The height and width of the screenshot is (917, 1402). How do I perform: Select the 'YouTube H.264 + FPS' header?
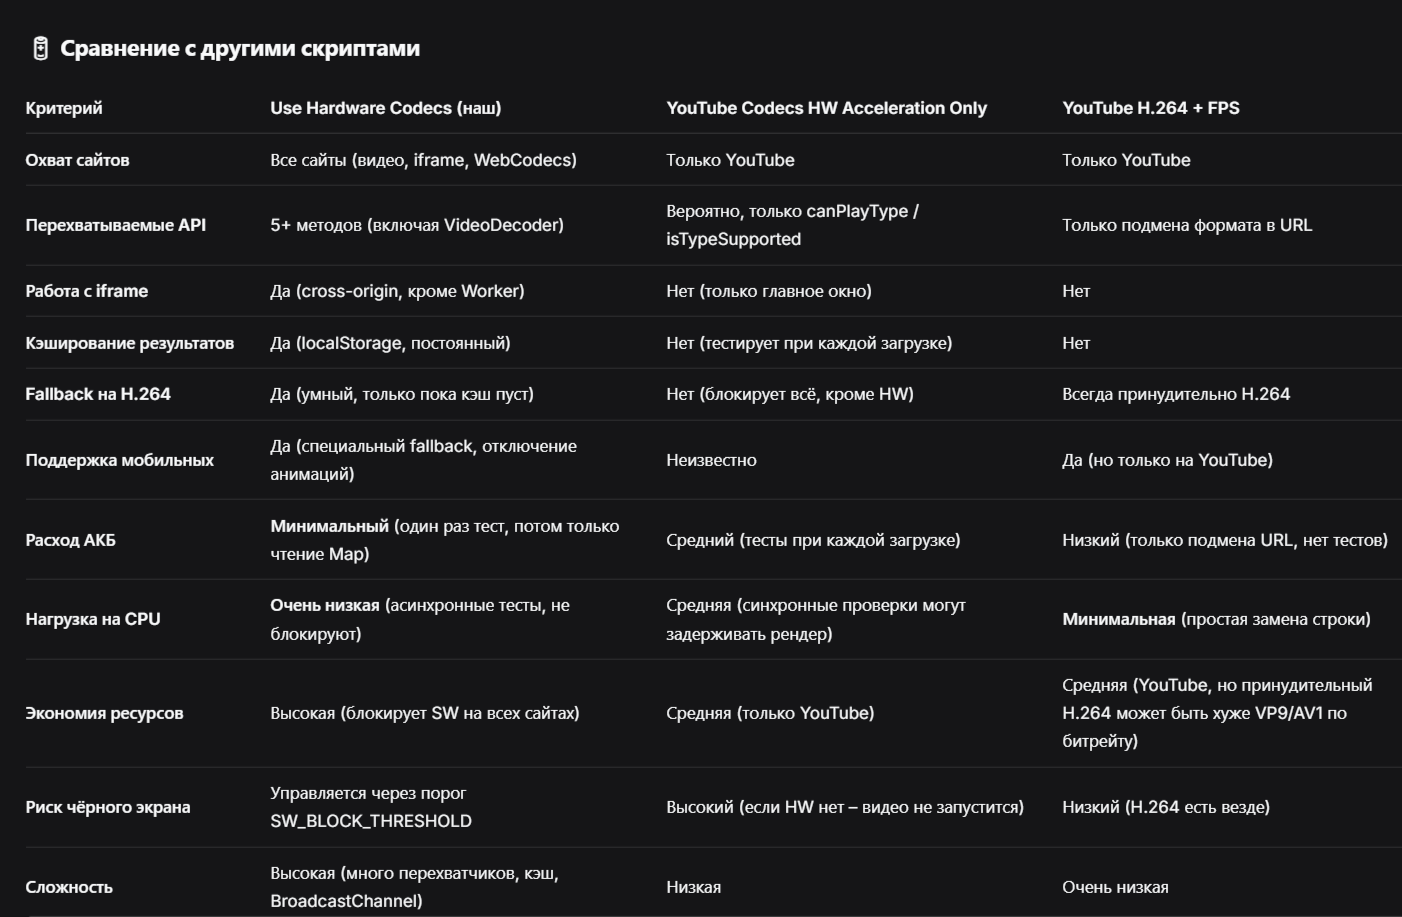tap(1151, 108)
